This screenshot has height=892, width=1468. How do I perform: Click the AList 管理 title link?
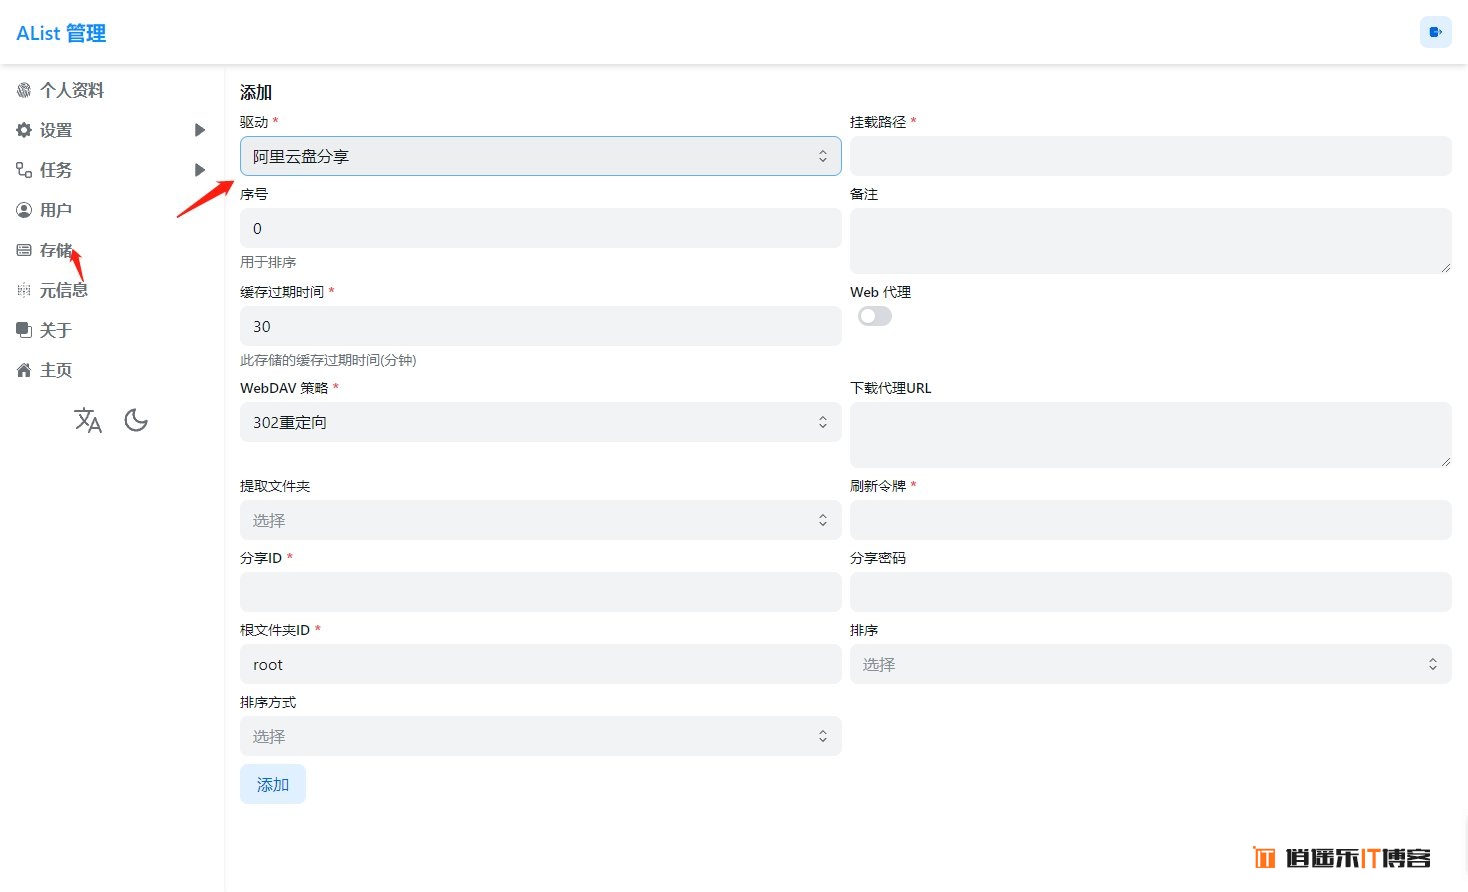pyautogui.click(x=61, y=33)
